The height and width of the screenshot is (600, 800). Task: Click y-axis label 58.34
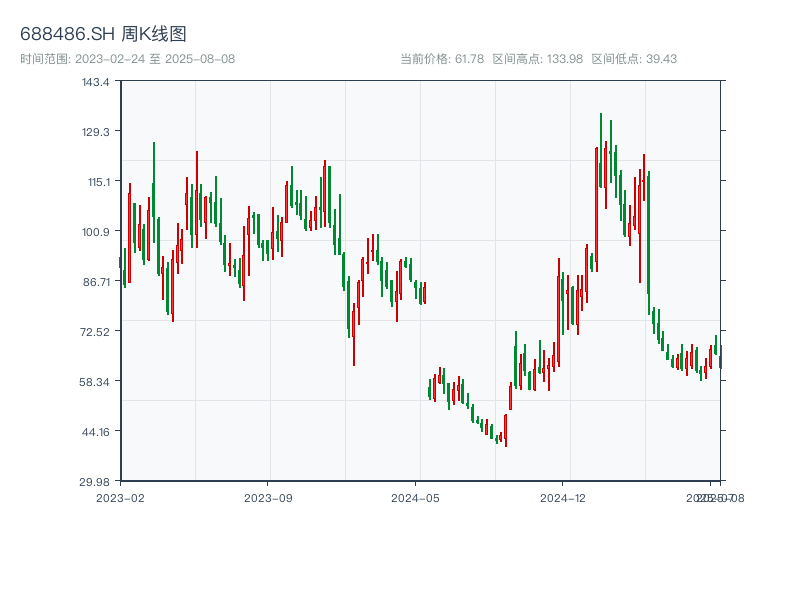point(94,382)
